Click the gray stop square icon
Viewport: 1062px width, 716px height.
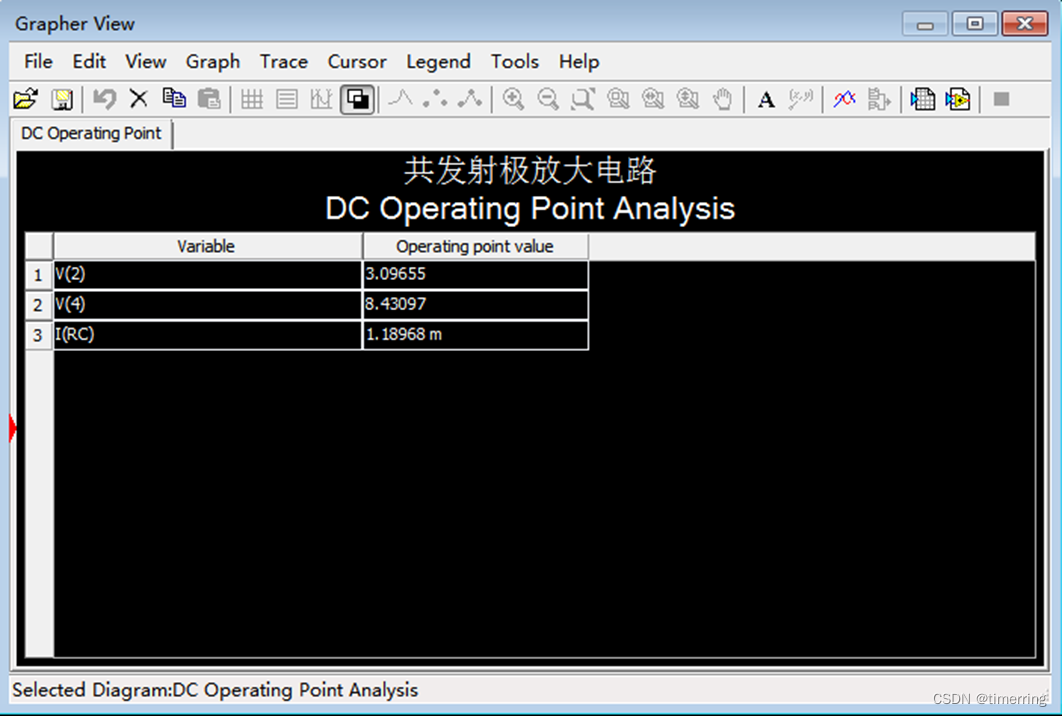(1001, 100)
